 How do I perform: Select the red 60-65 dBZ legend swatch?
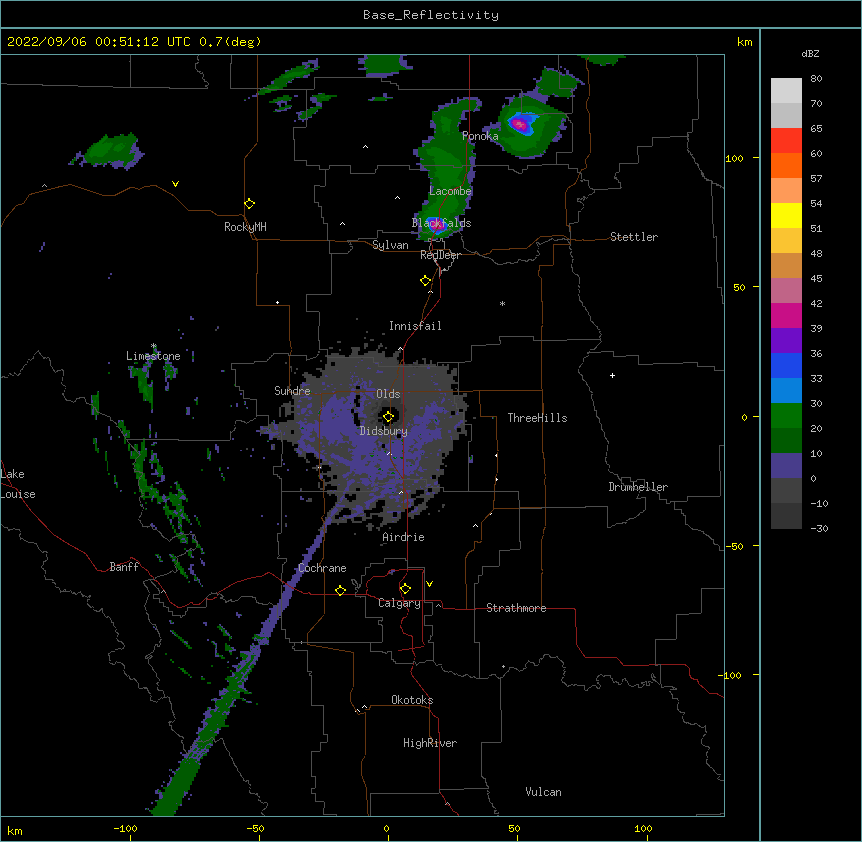[x=786, y=141]
